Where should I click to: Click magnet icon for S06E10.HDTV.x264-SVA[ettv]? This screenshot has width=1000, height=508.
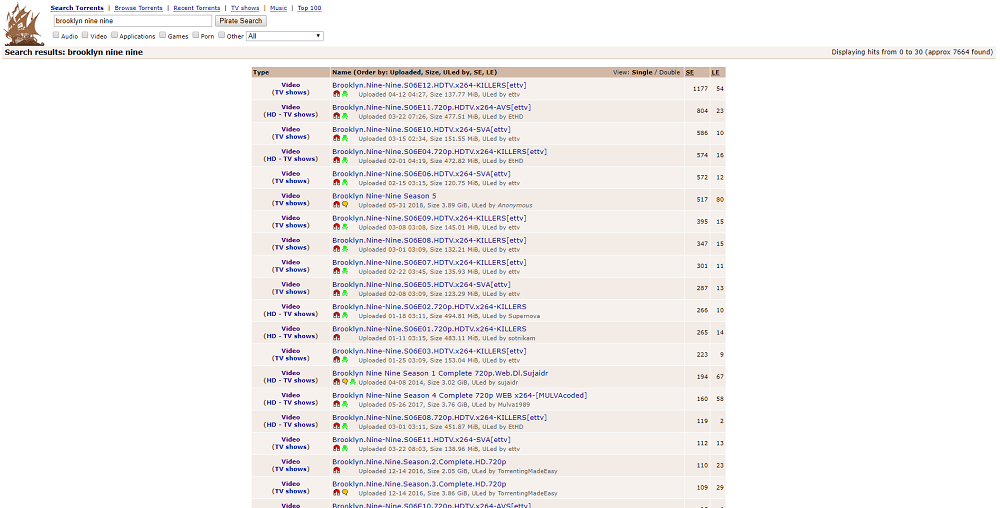[336, 138]
